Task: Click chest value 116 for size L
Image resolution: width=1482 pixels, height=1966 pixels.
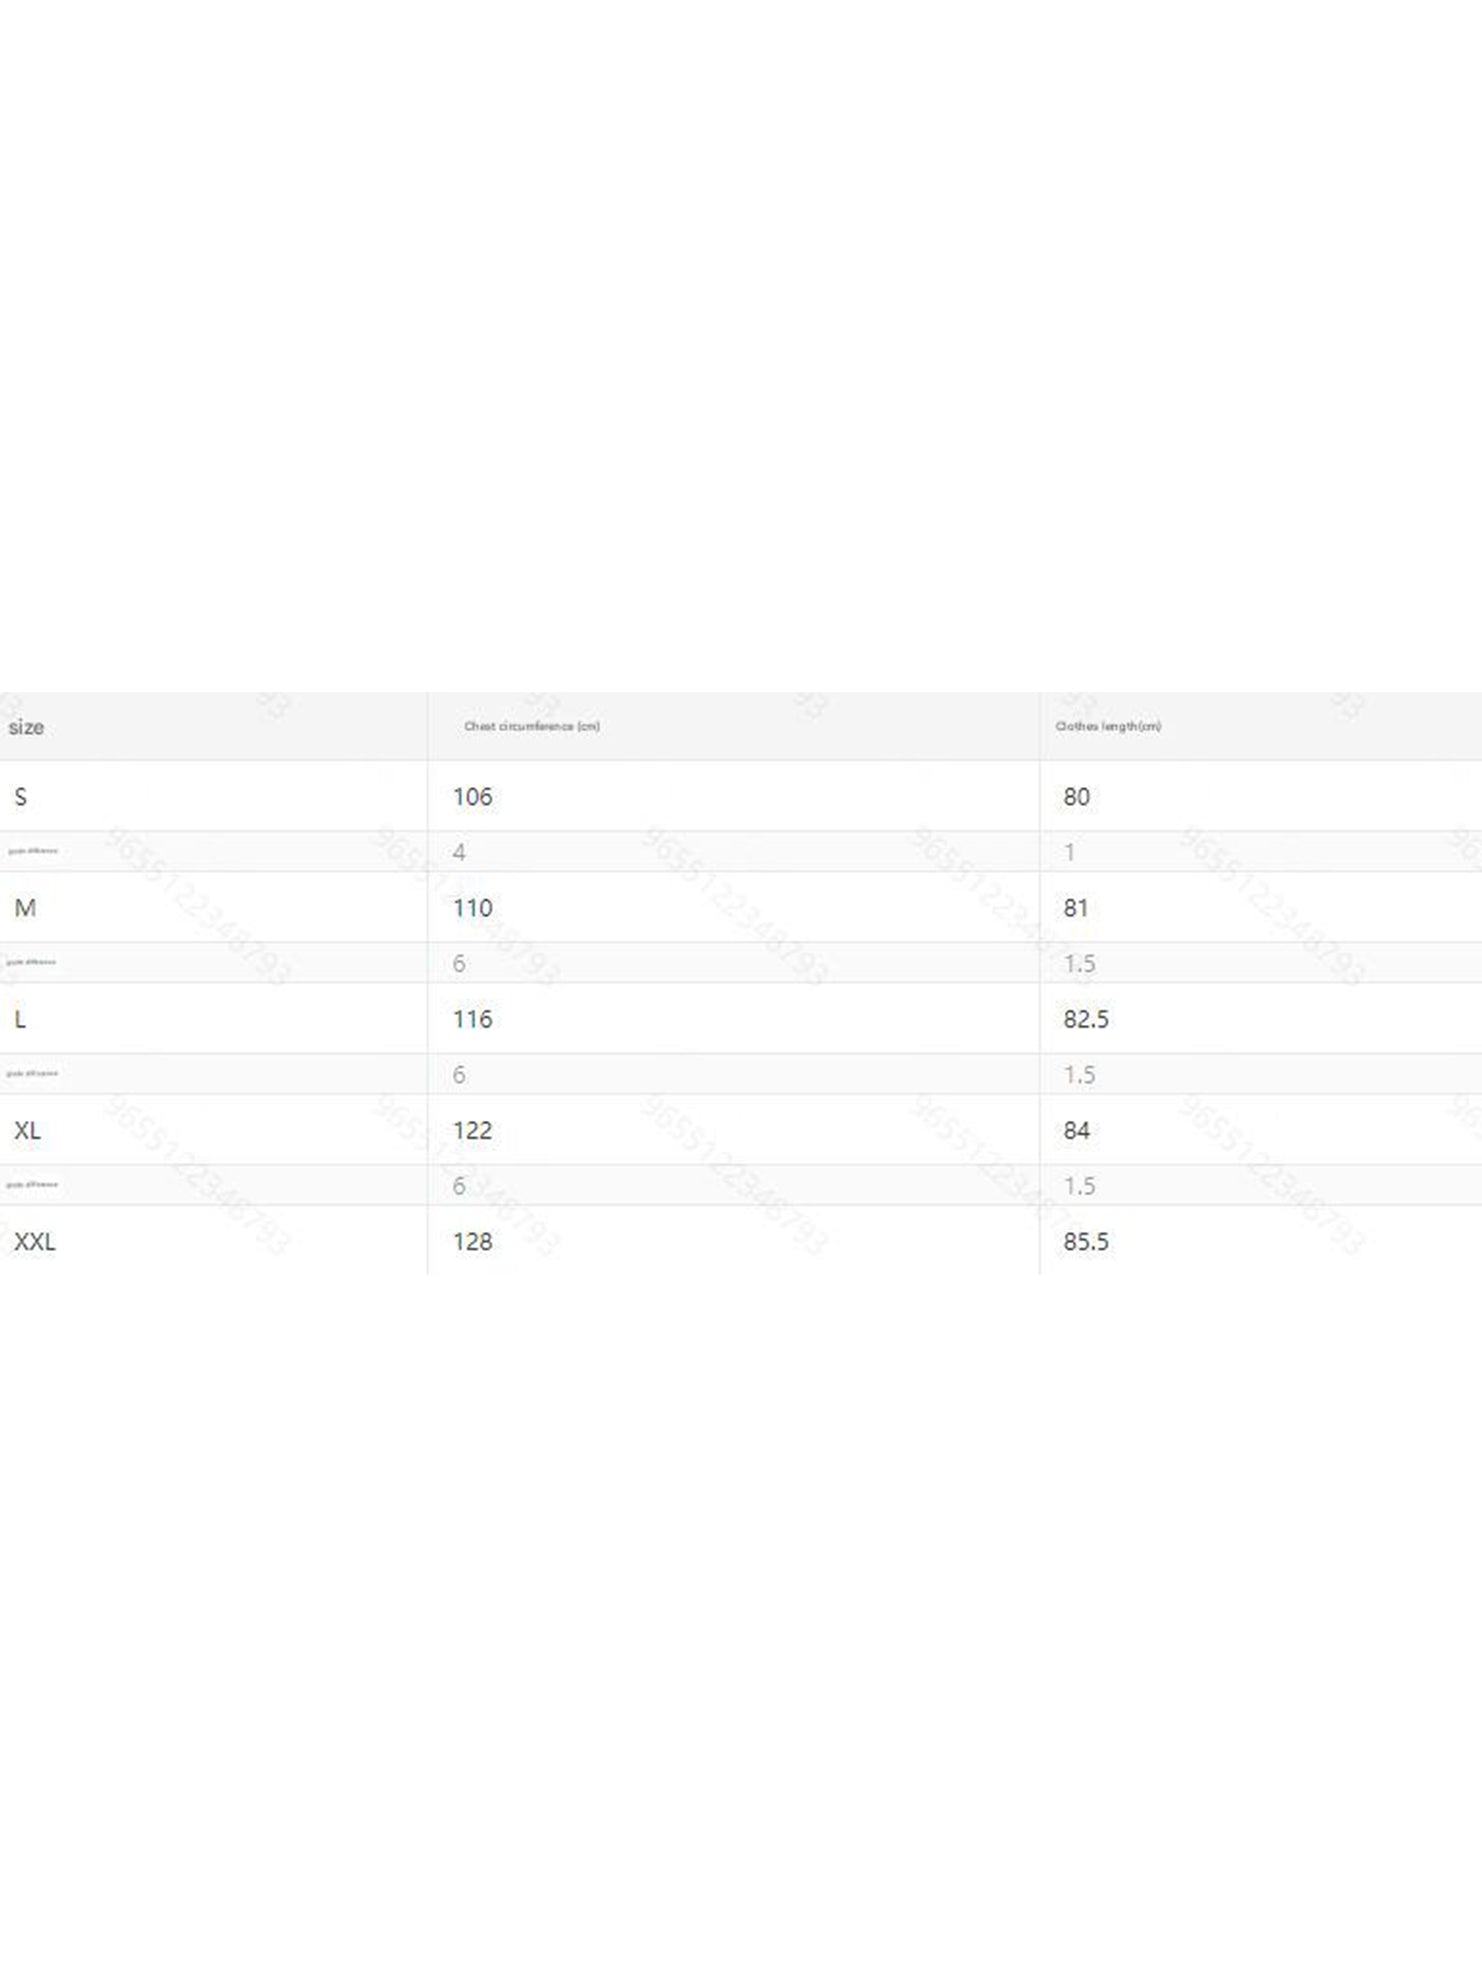Action: 472,1019
